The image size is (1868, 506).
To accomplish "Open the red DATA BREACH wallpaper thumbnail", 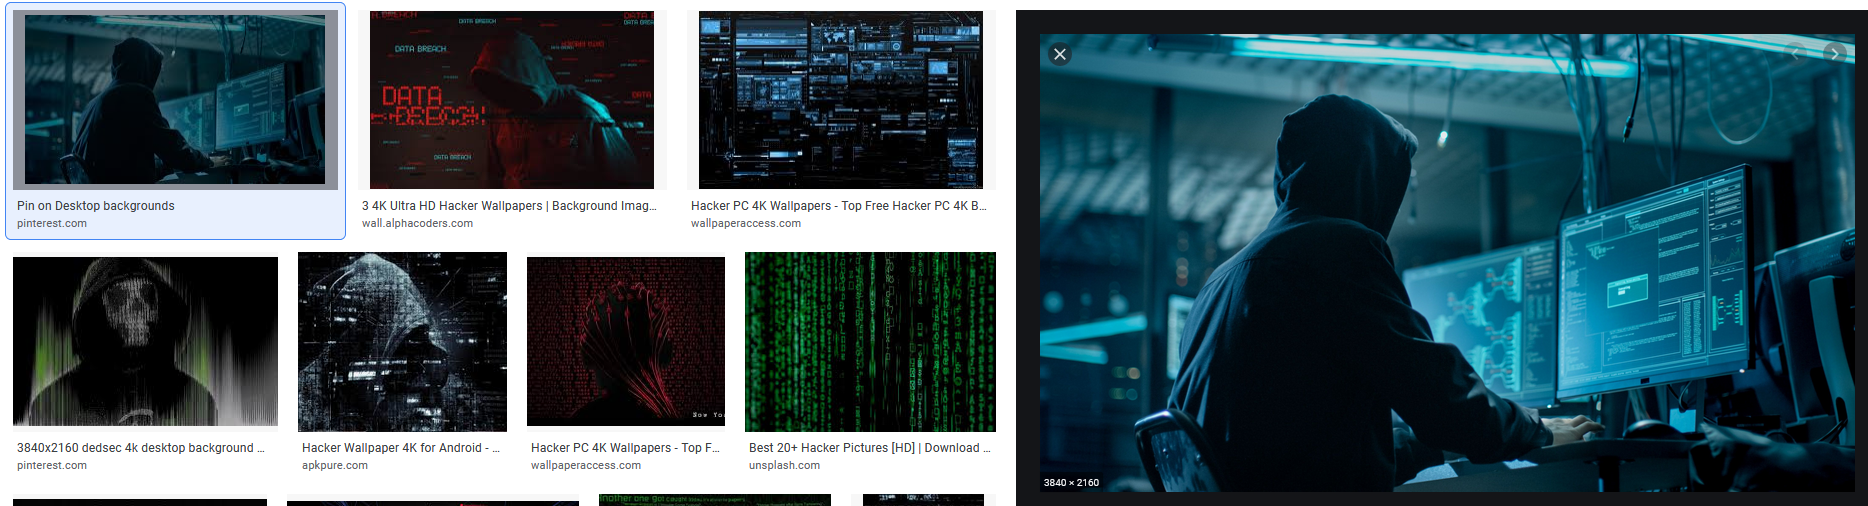I will point(511,100).
